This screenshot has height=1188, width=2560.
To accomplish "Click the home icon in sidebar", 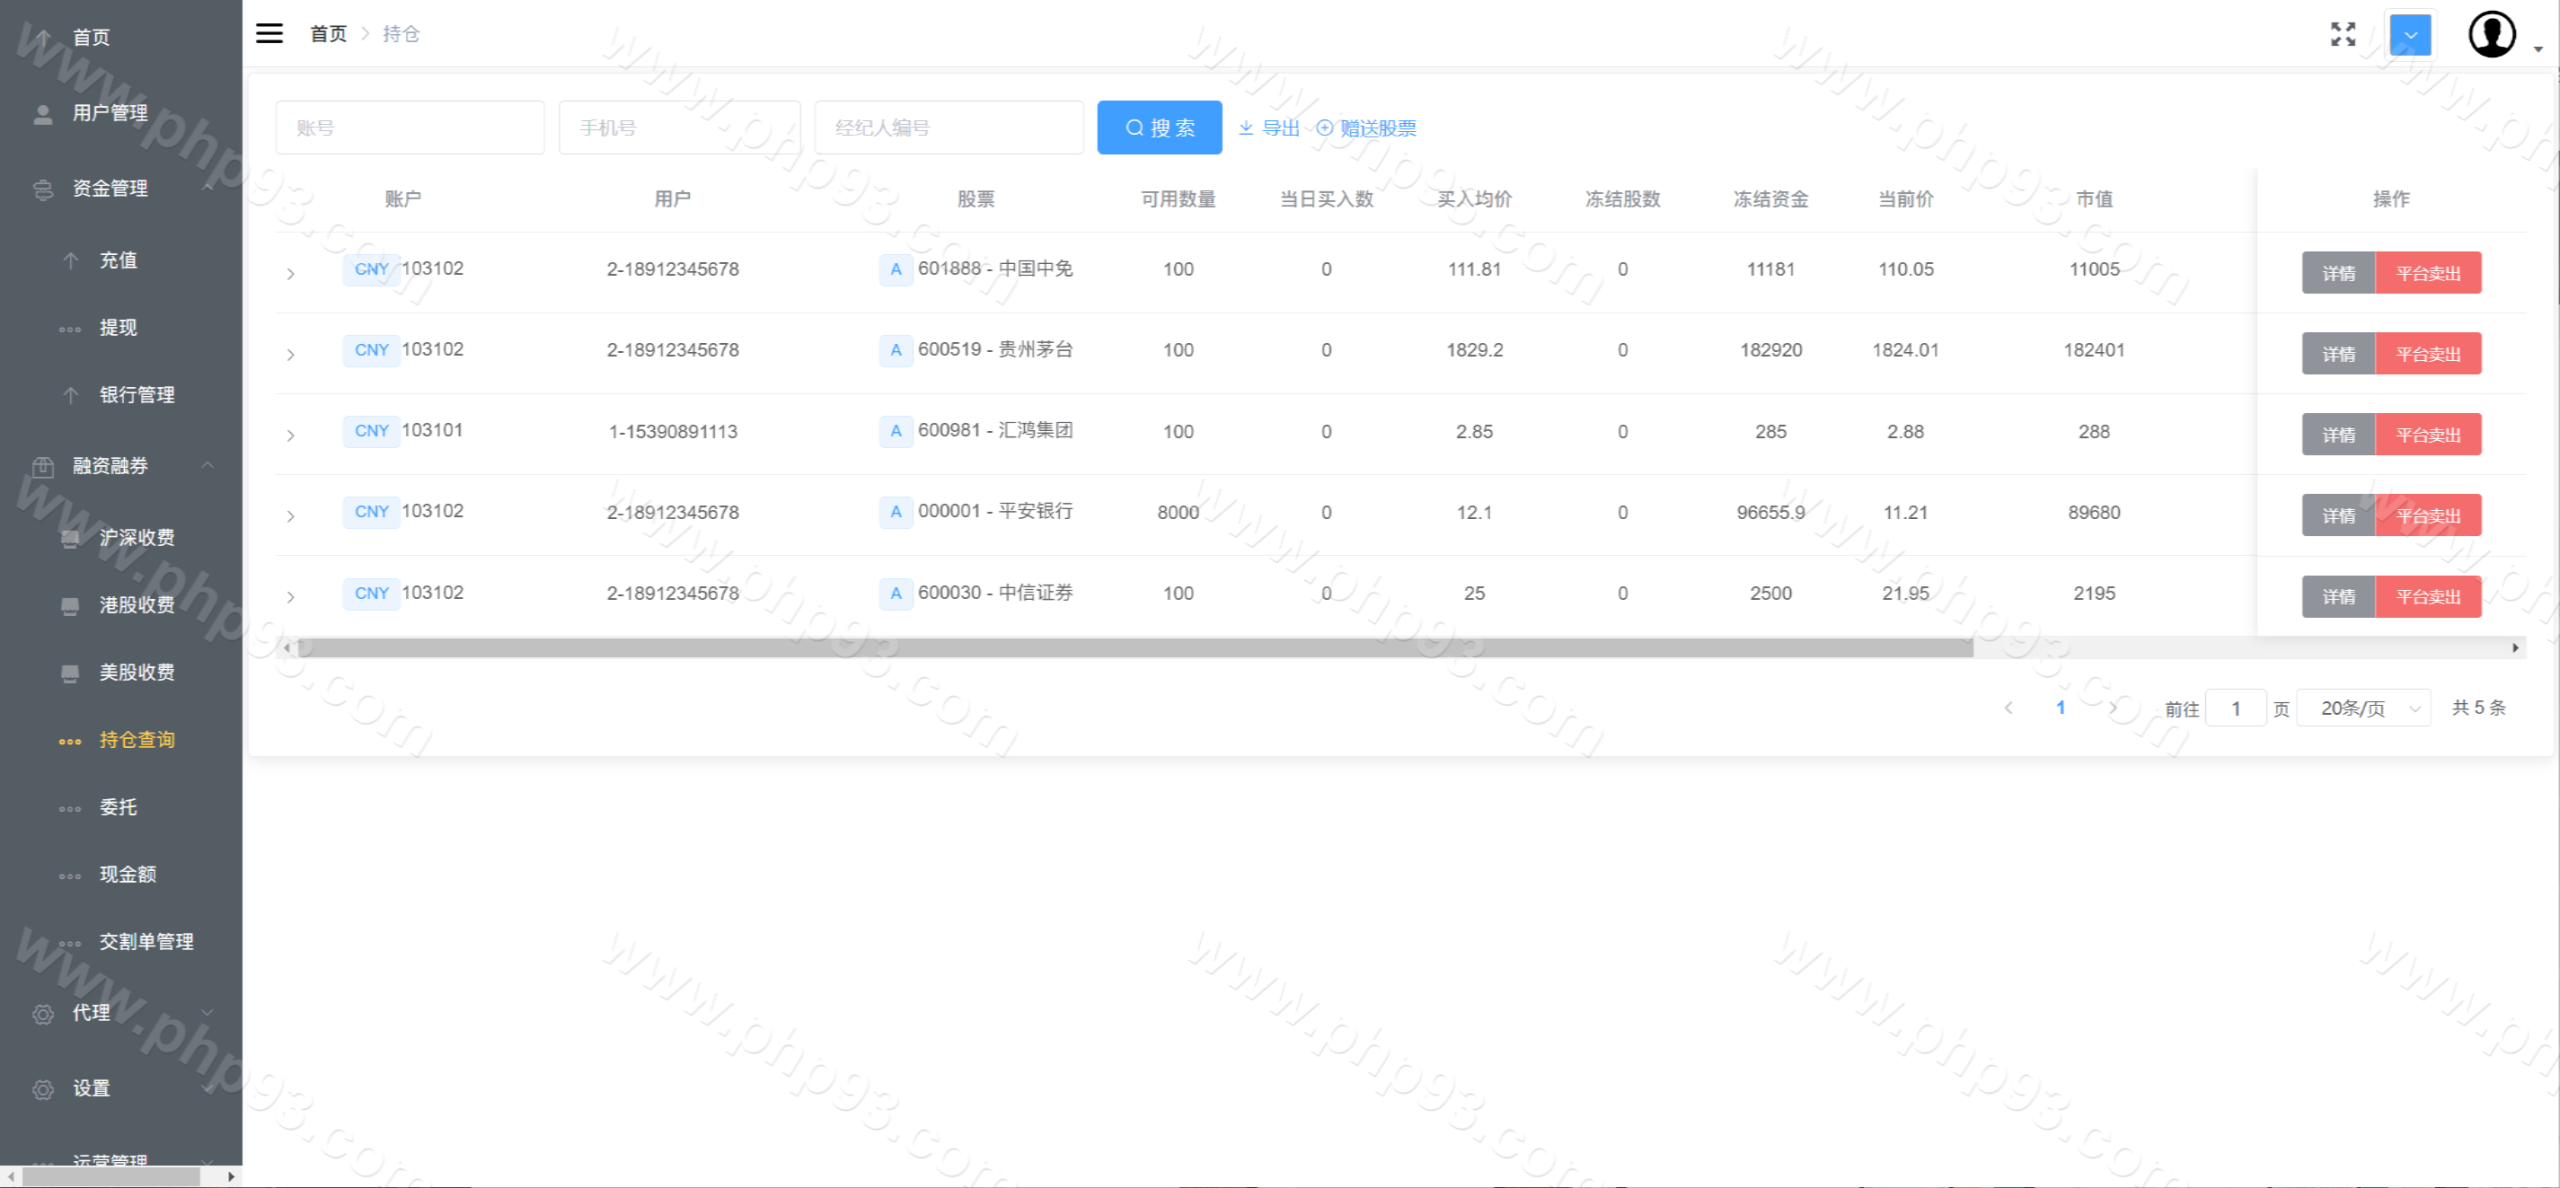I will pyautogui.click(x=43, y=38).
